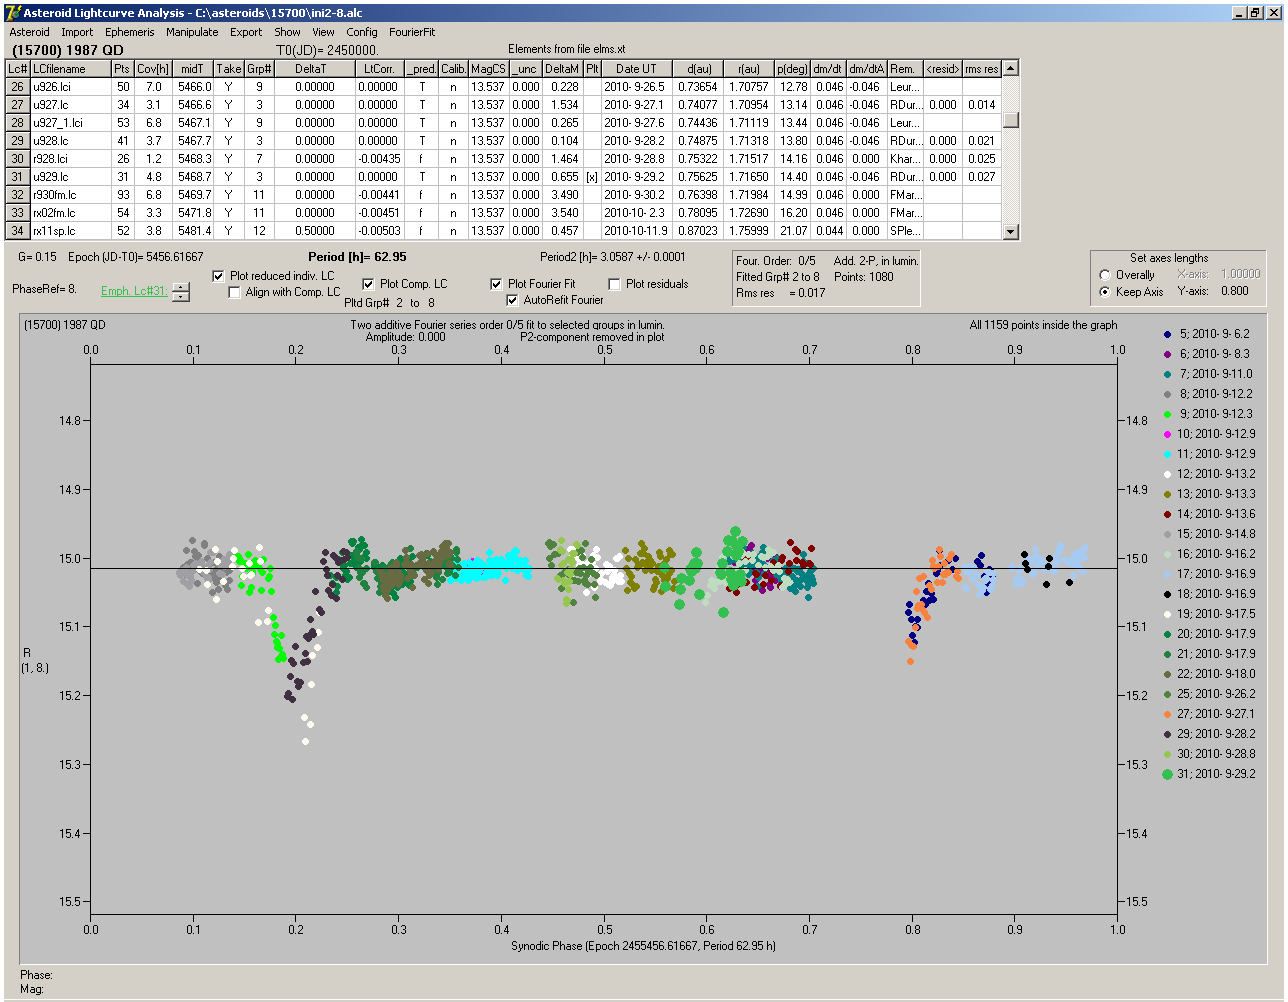Click the LCfilename column header
The width and height of the screenshot is (1288, 1002).
[70, 69]
